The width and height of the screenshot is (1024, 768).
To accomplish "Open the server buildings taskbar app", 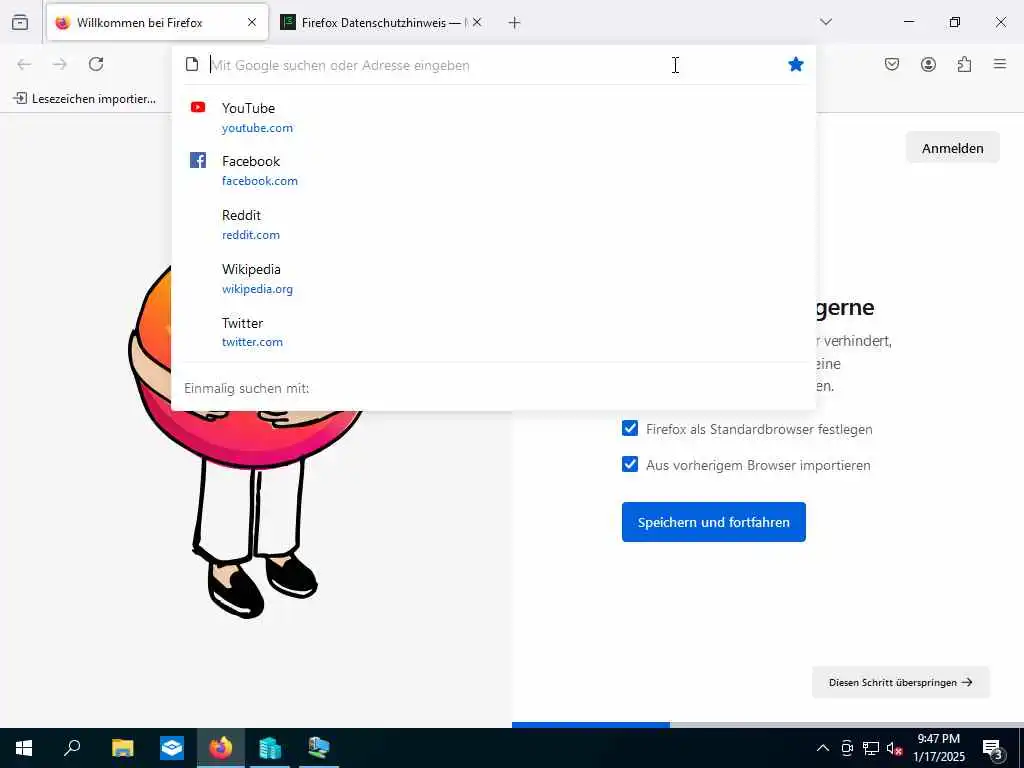I will point(270,748).
